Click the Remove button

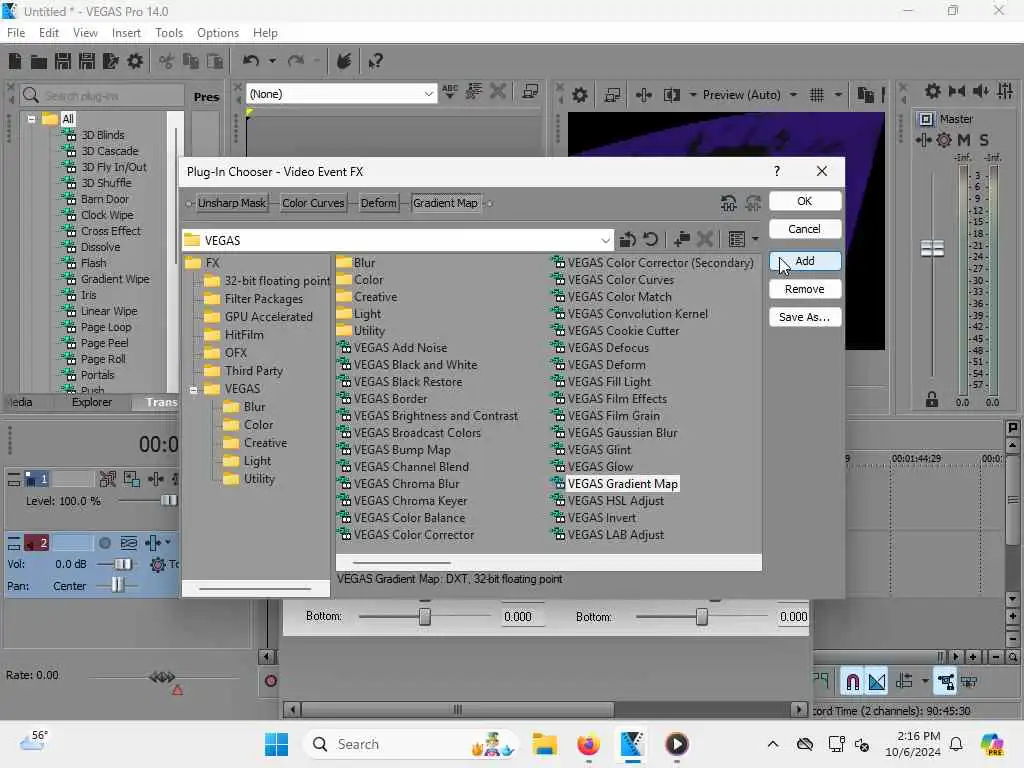pyautogui.click(x=805, y=289)
